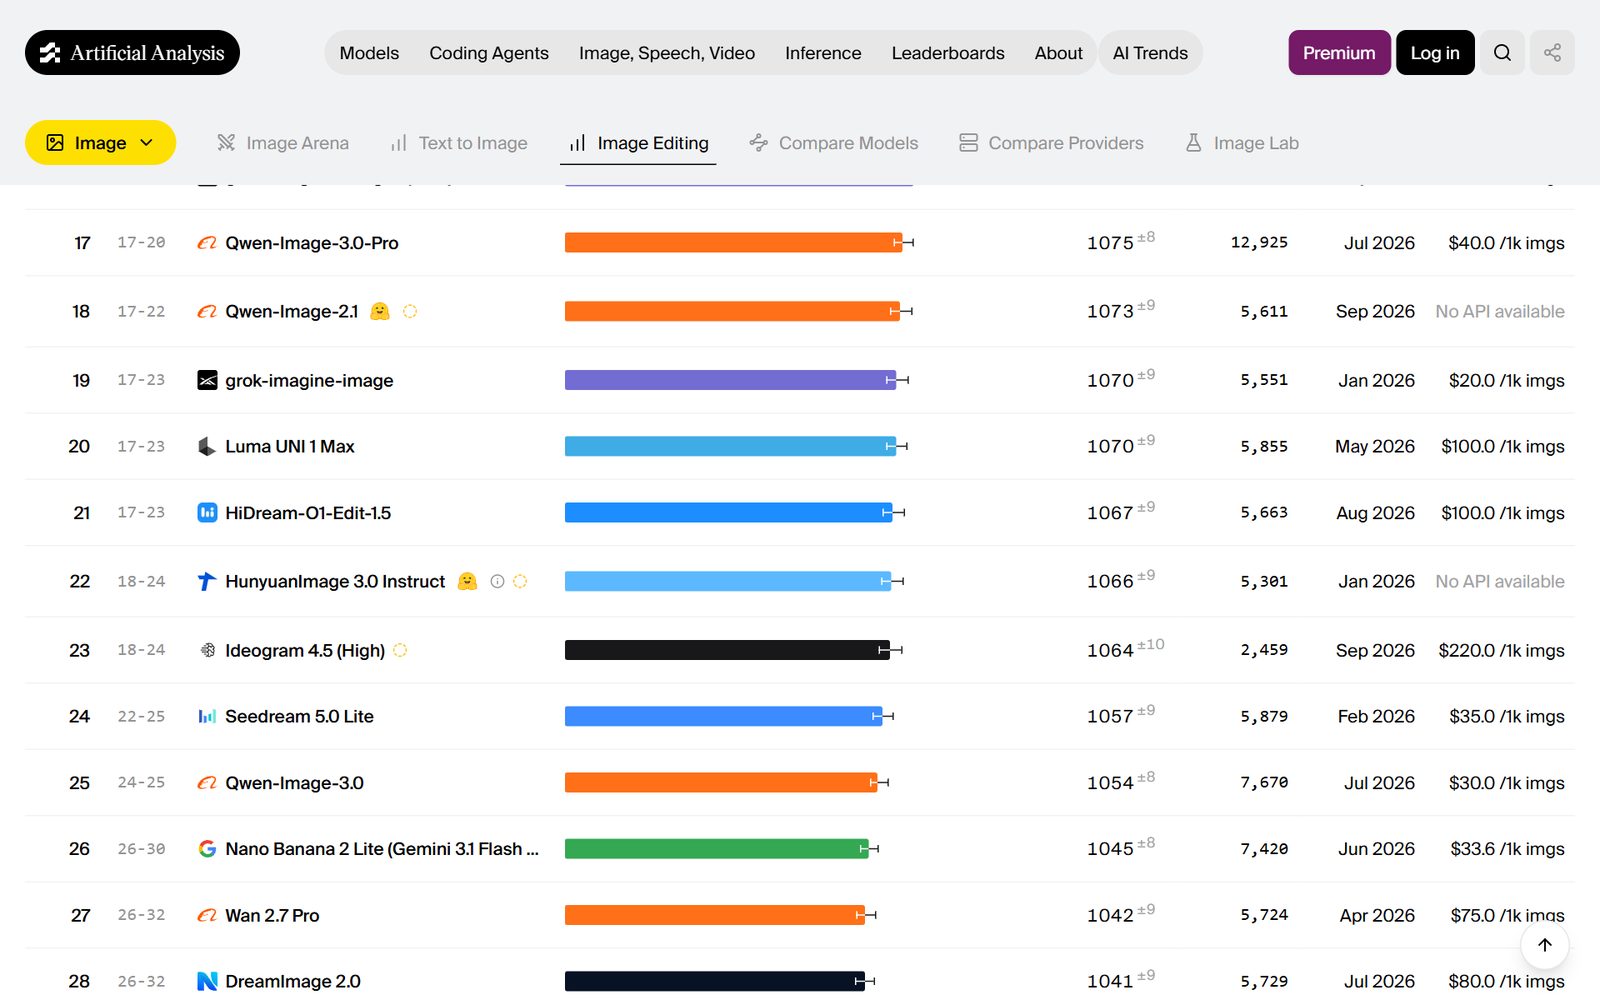Switch to the Text to Image tab
The height and width of the screenshot is (1000, 1600).
pyautogui.click(x=459, y=143)
